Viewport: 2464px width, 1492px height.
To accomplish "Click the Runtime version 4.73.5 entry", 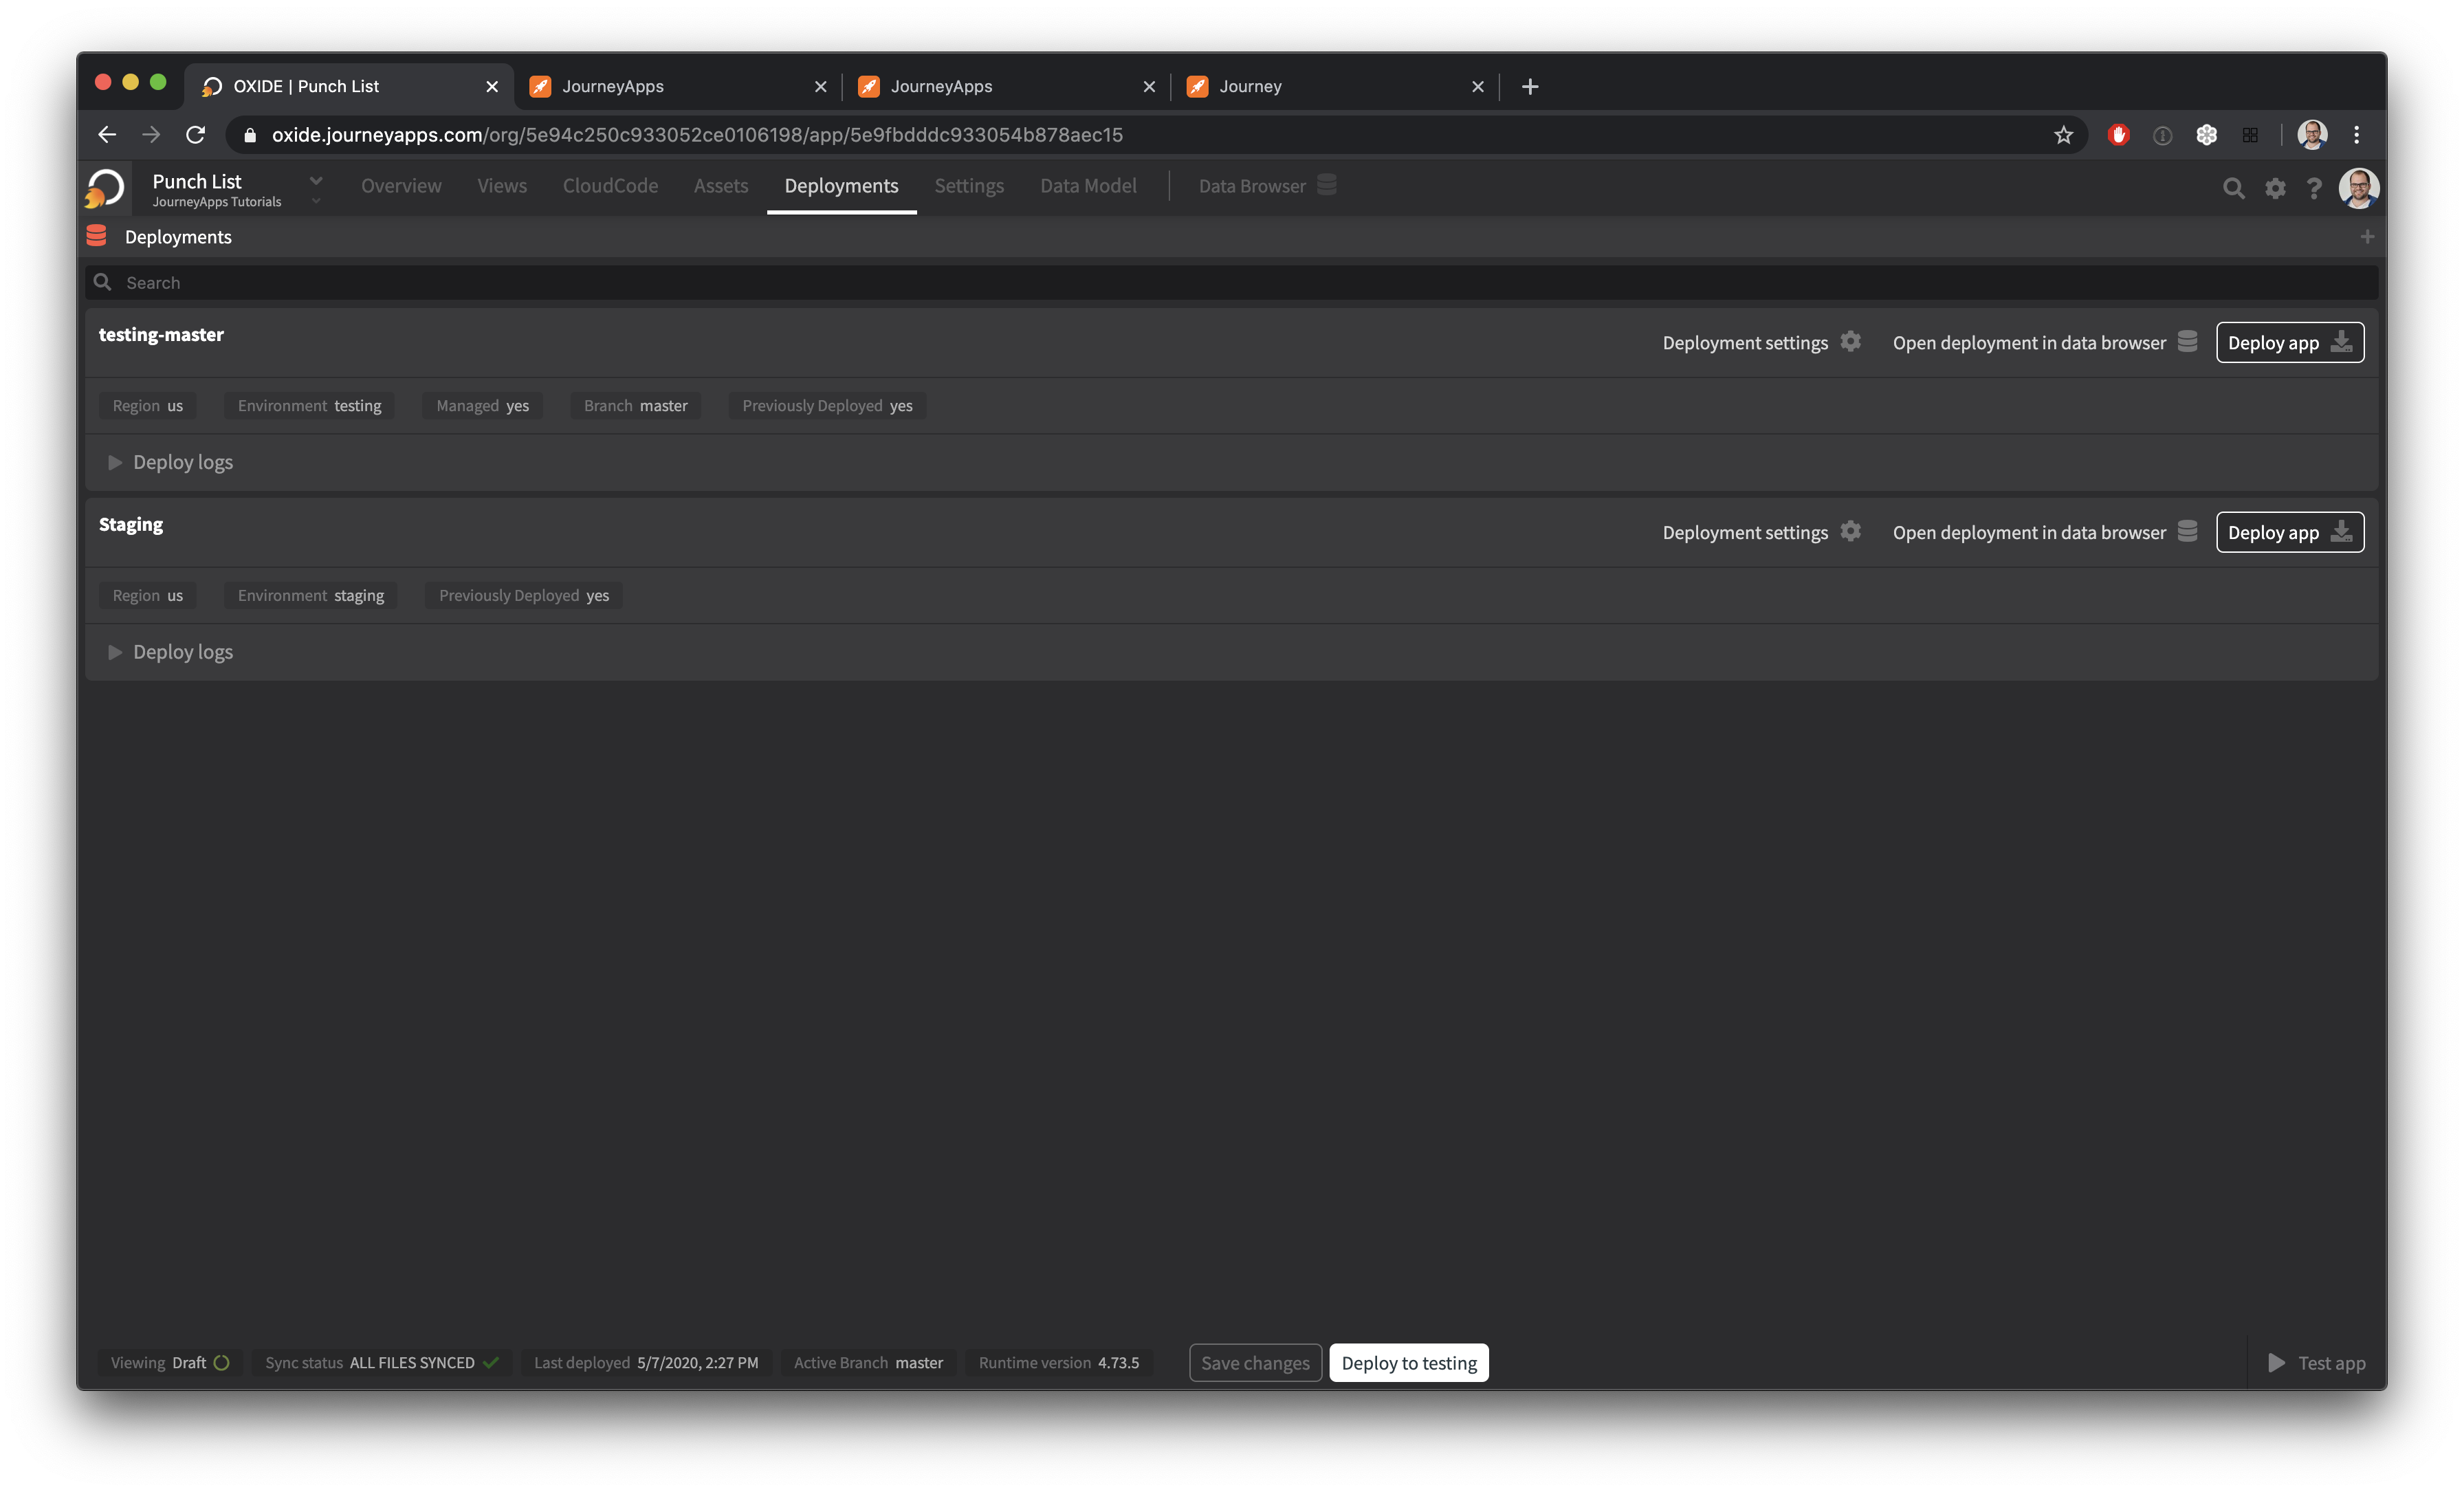I will [x=1059, y=1363].
